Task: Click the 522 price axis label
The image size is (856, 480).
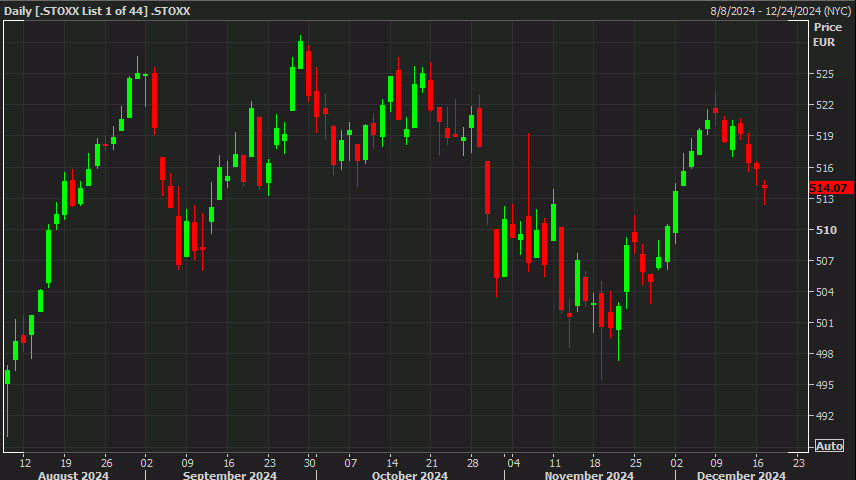Action: tap(824, 105)
